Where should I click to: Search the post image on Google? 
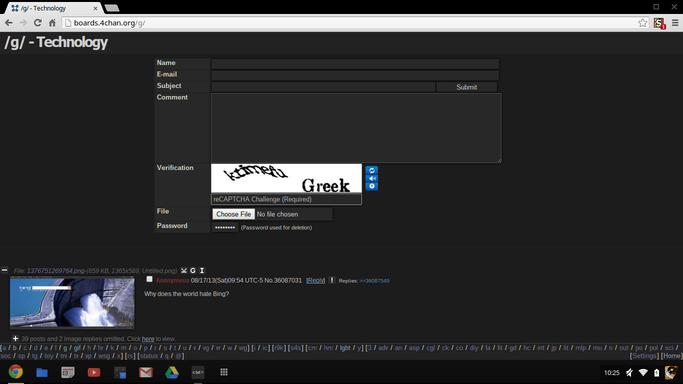[193, 271]
